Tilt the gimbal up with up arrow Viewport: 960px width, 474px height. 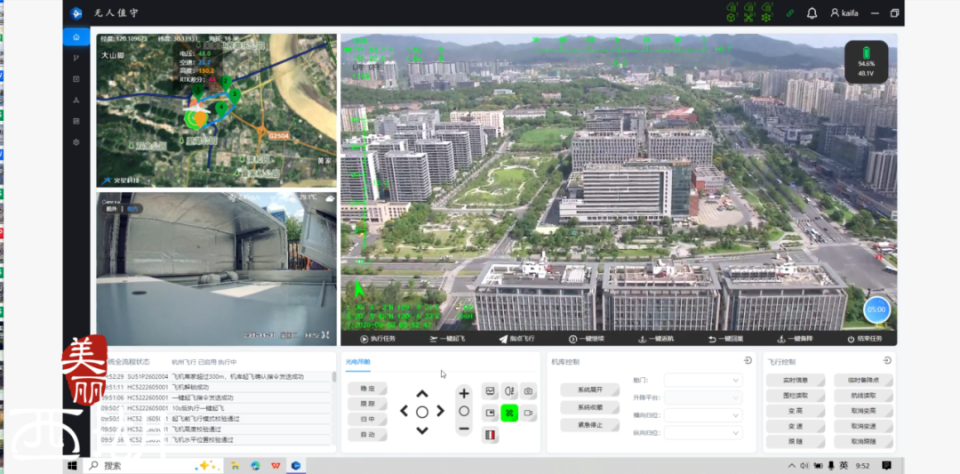pos(422,394)
